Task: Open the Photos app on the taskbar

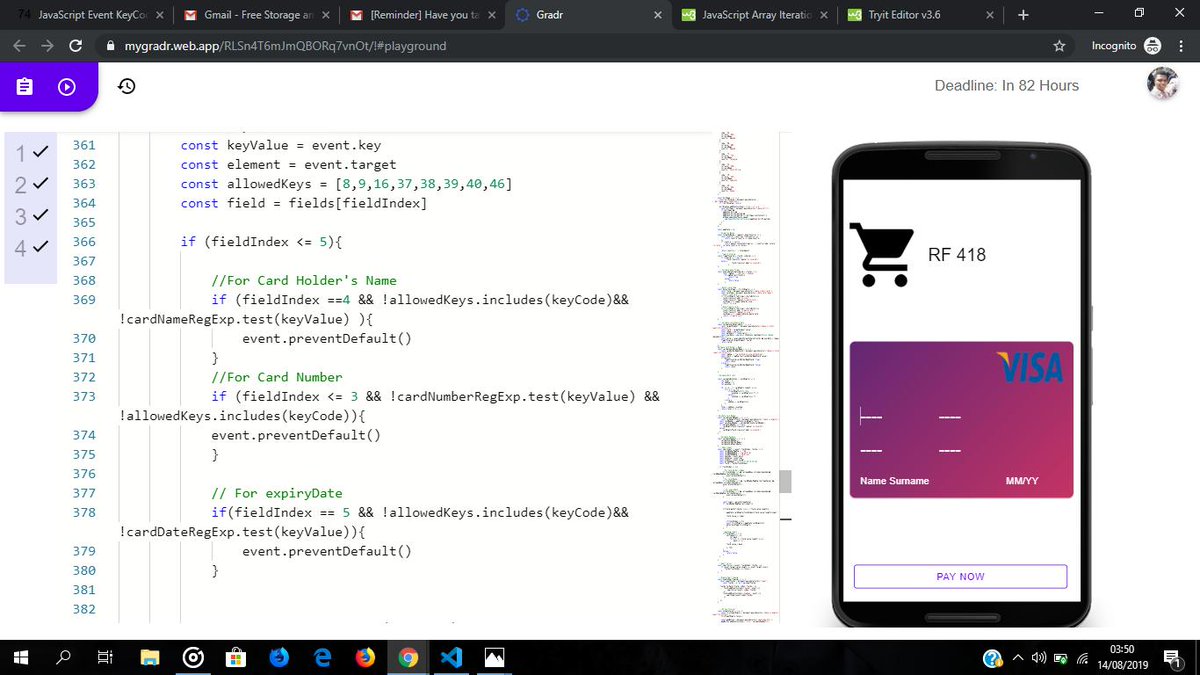Action: [494, 657]
